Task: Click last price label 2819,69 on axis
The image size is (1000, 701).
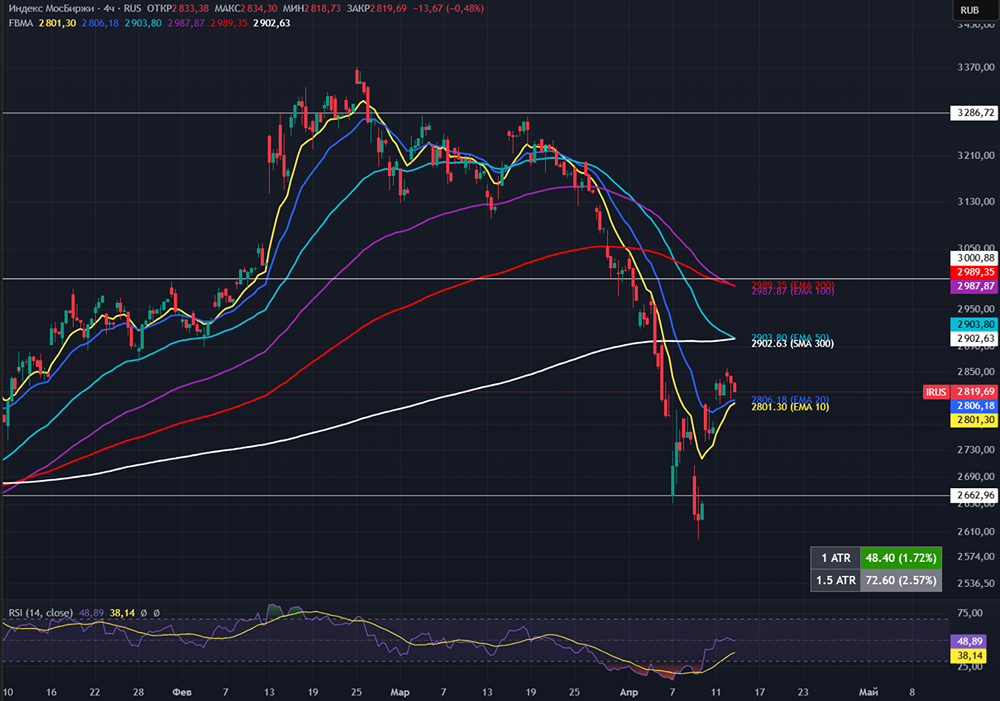Action: tap(974, 392)
